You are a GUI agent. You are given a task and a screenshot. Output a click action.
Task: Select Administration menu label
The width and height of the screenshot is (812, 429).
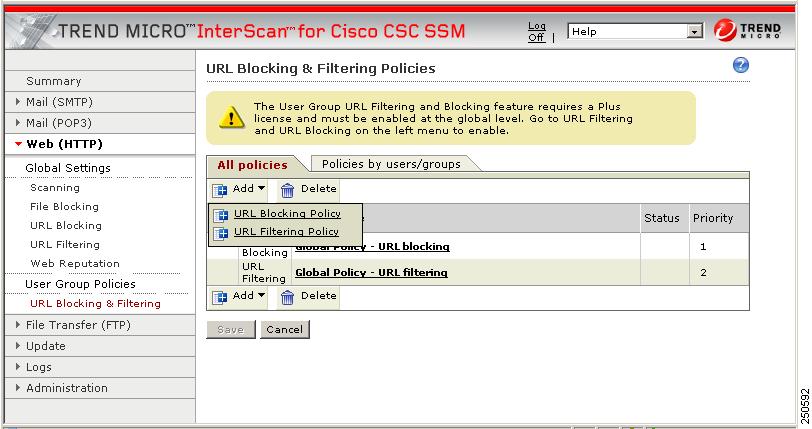point(67,388)
